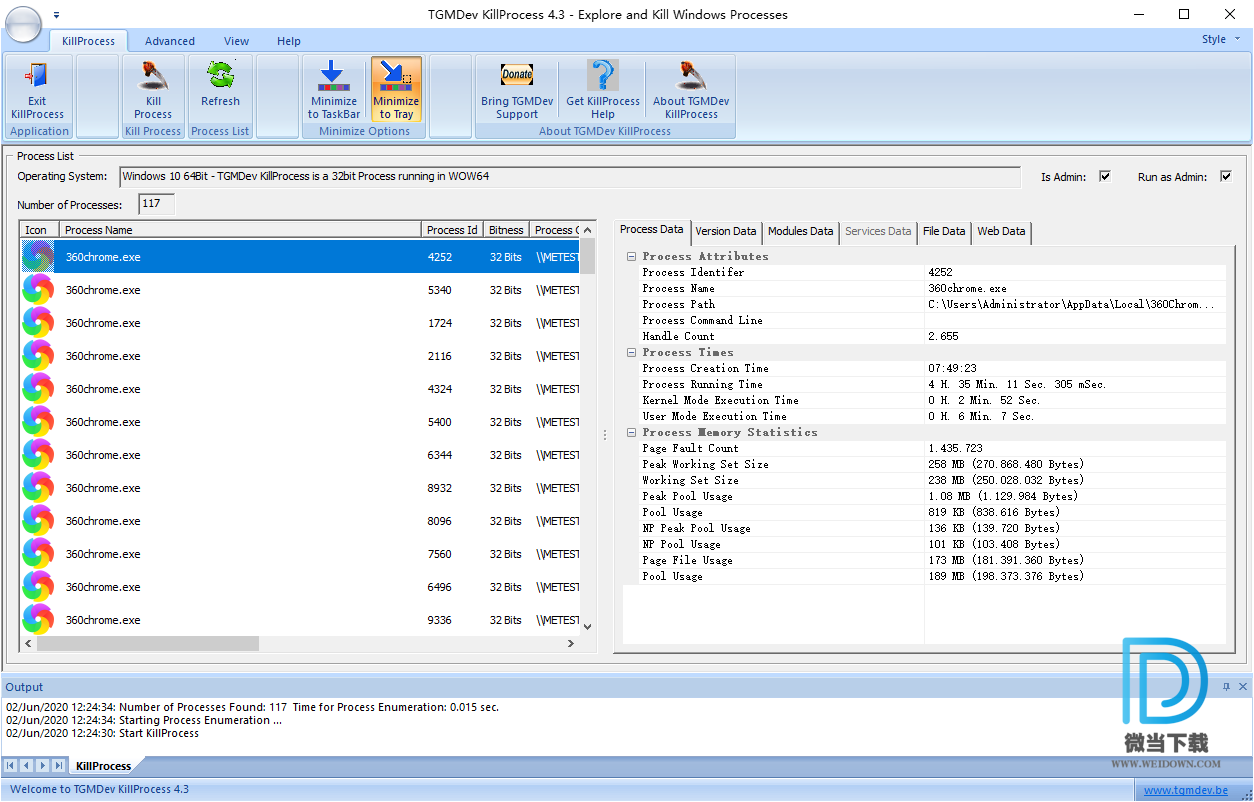Click the icon of process 5340
Image resolution: width=1254 pixels, height=802 pixels.
(x=38, y=290)
